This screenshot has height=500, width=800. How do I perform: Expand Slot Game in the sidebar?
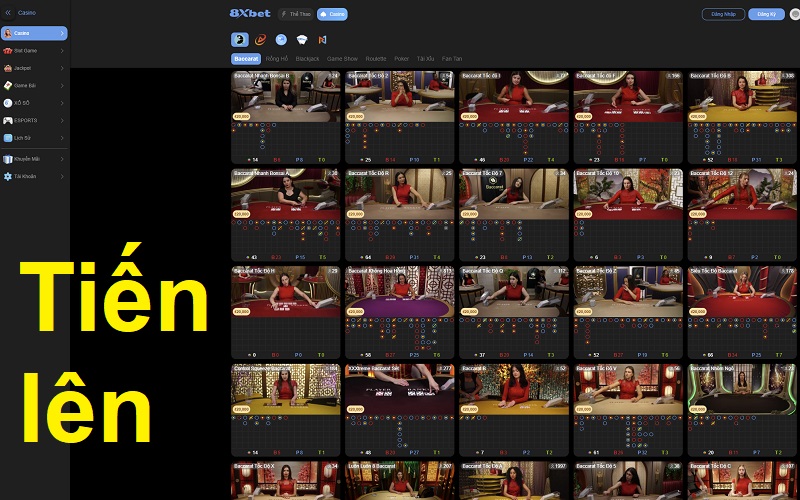pos(34,50)
